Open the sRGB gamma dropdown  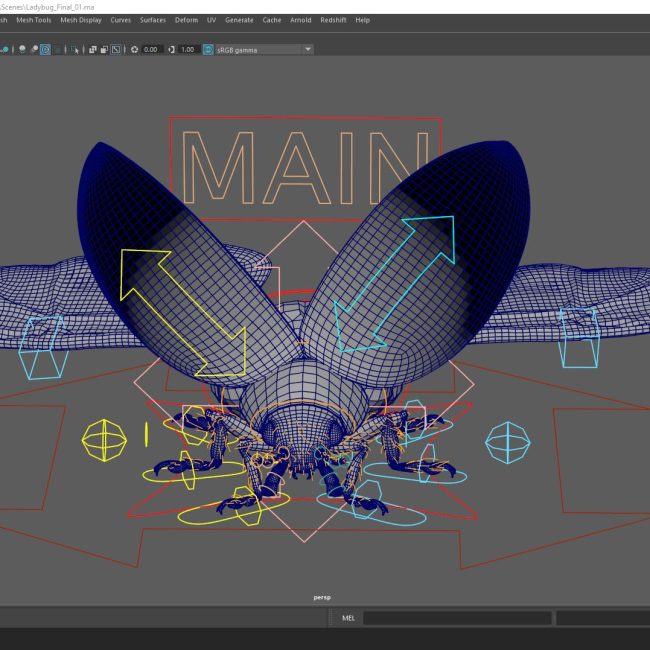[x=264, y=50]
